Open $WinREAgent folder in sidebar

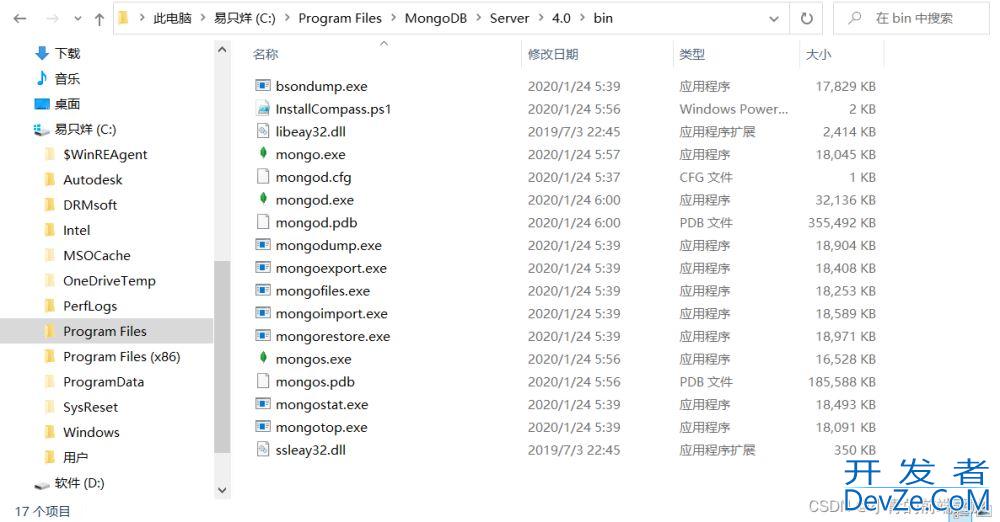(x=105, y=154)
